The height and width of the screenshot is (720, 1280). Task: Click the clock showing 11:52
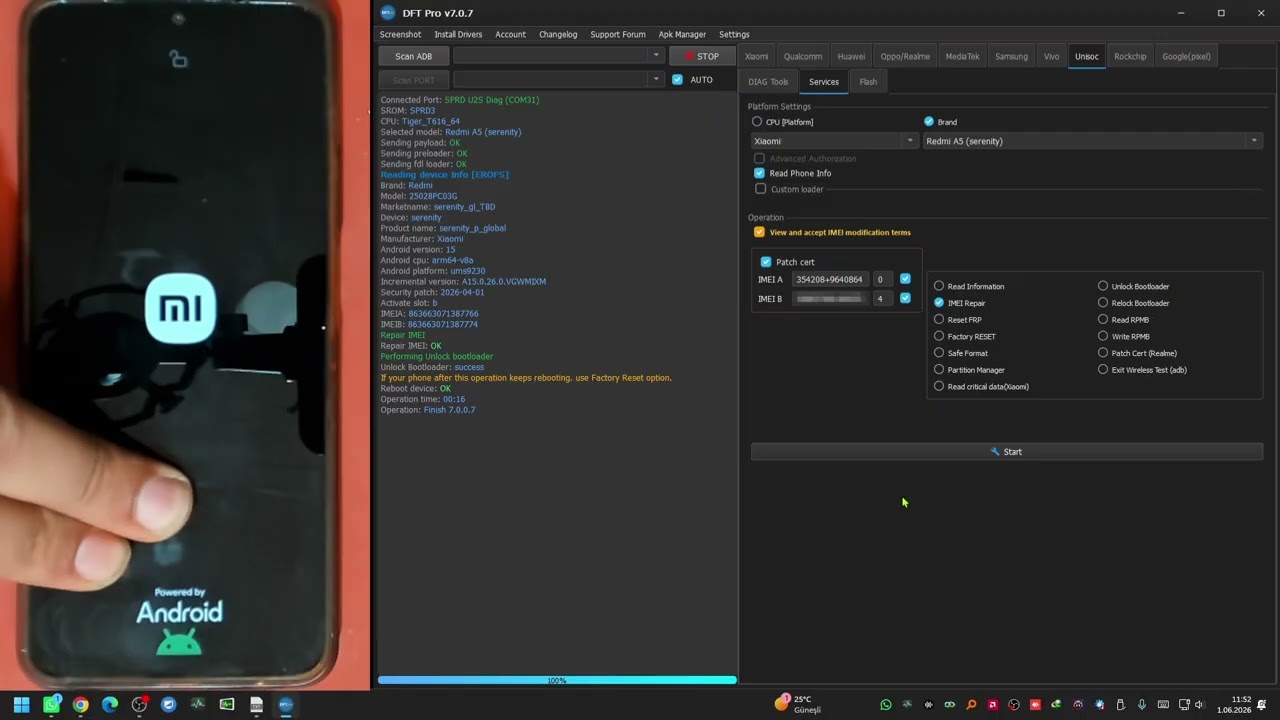tap(1234, 705)
